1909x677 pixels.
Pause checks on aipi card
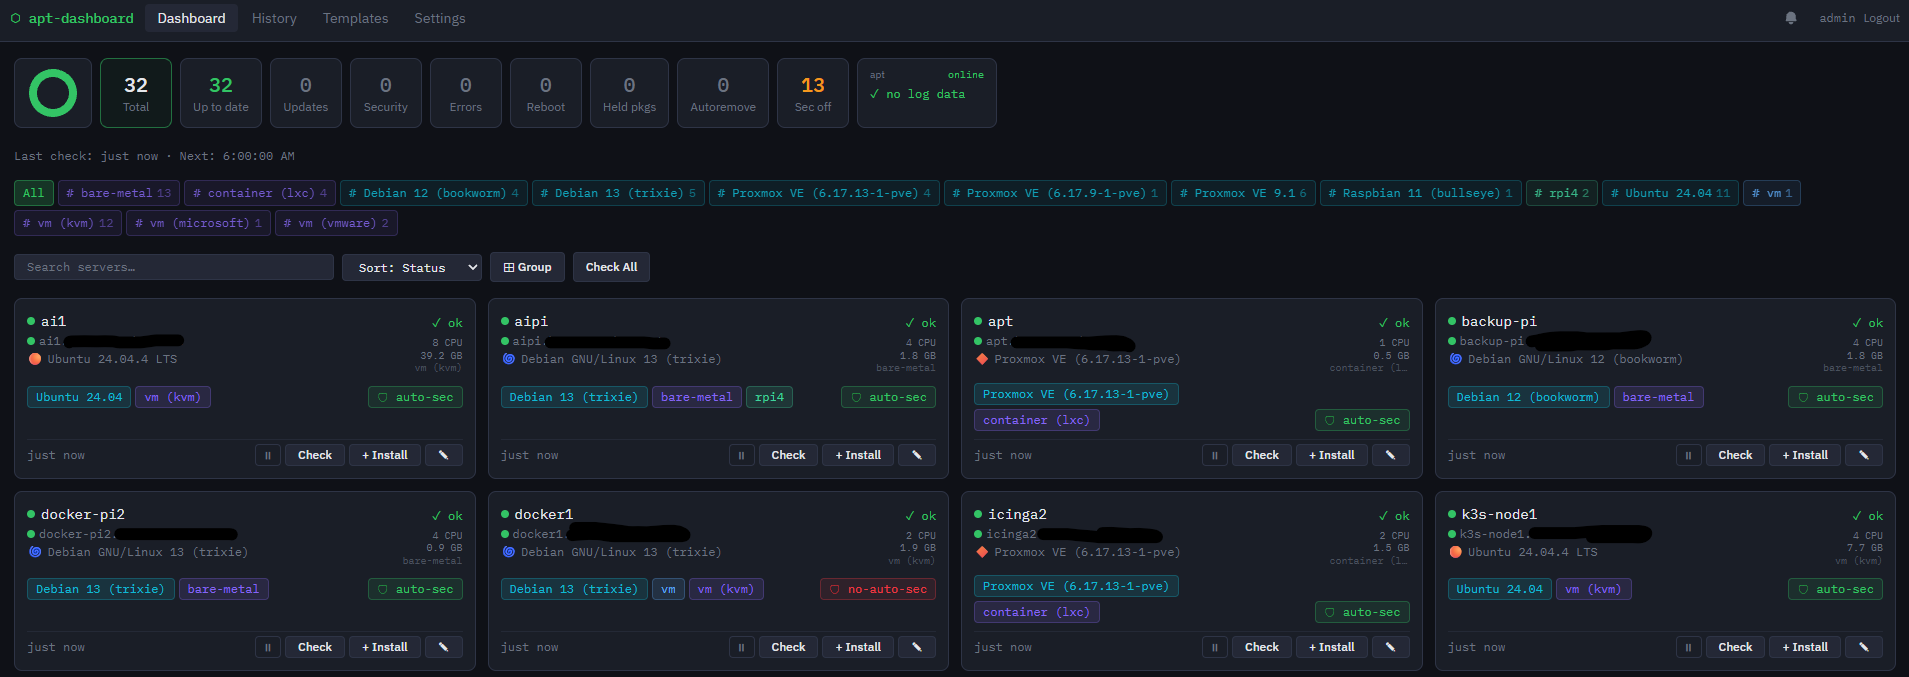coord(741,455)
